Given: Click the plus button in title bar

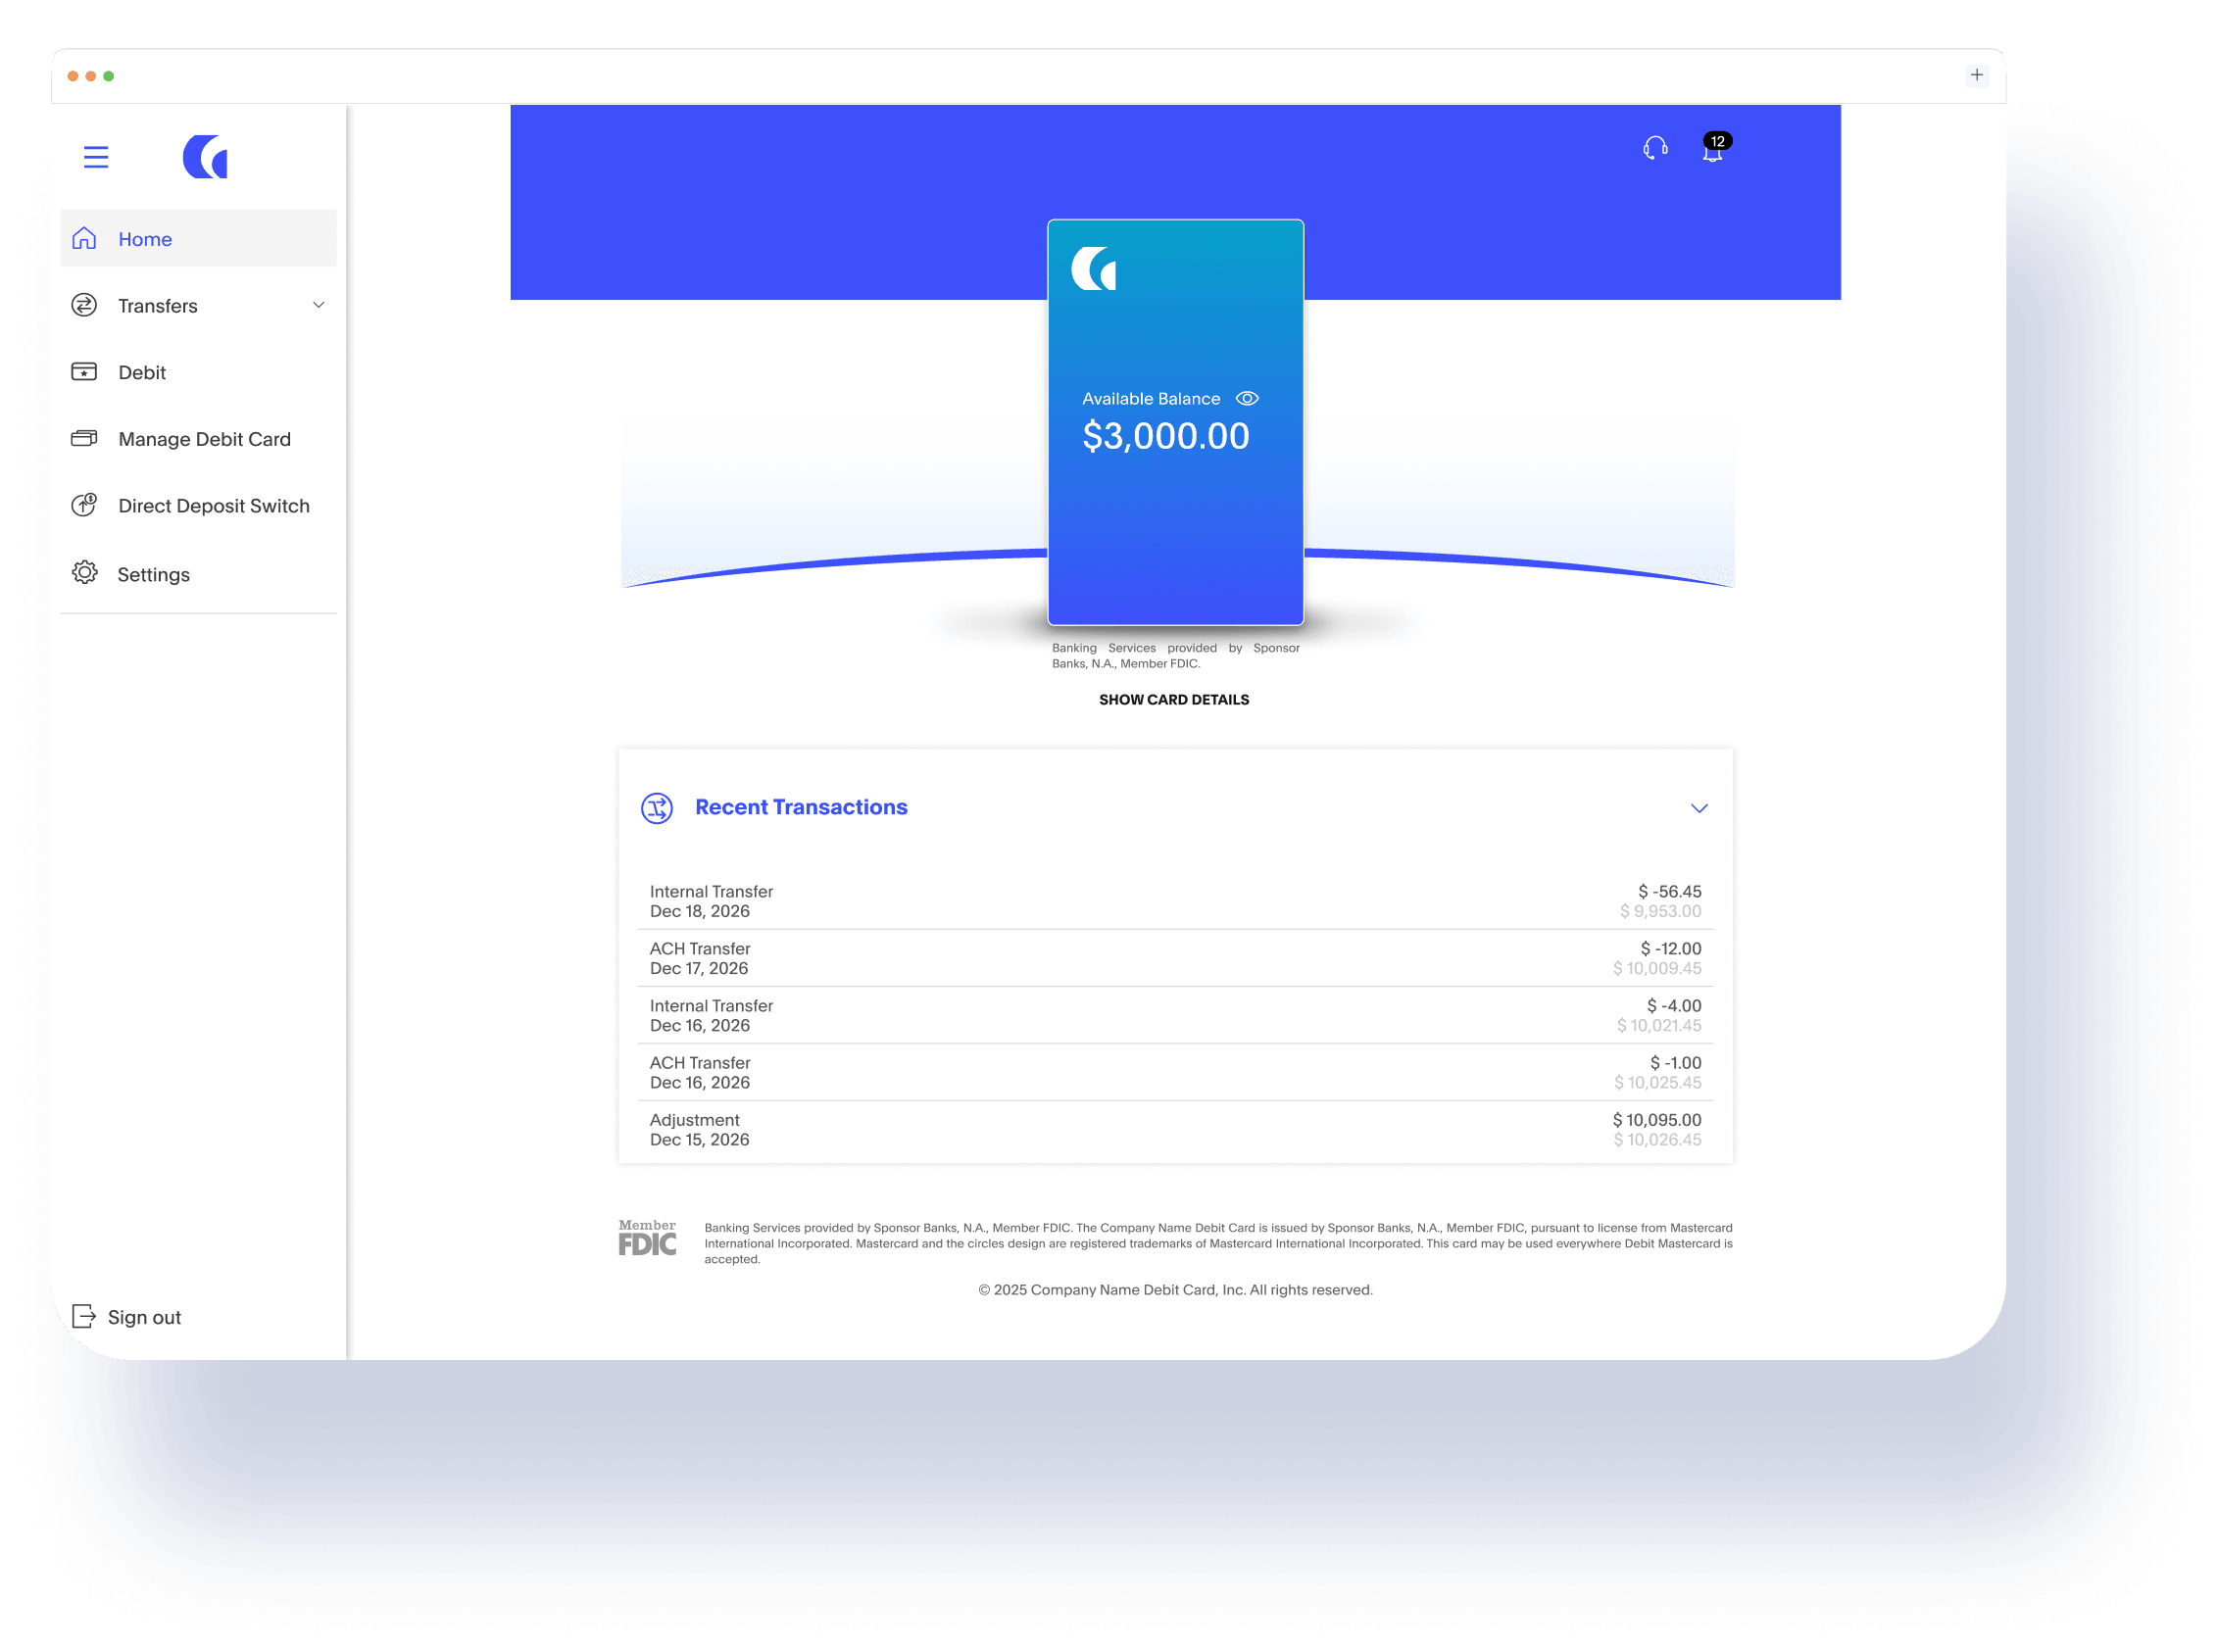Looking at the screenshot, I should coord(1976,75).
